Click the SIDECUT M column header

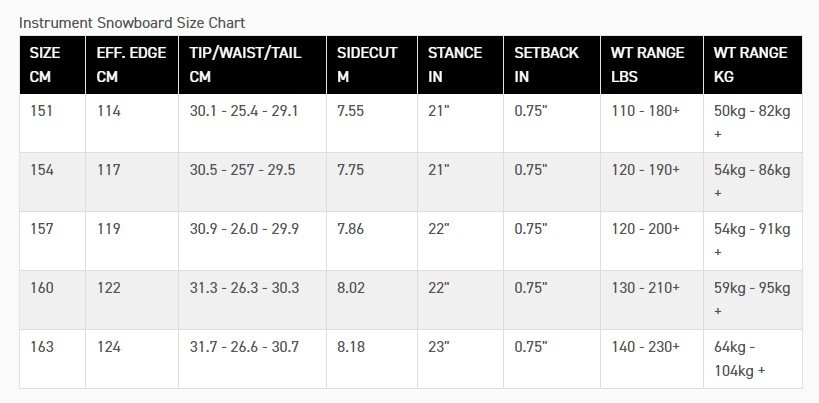372,65
